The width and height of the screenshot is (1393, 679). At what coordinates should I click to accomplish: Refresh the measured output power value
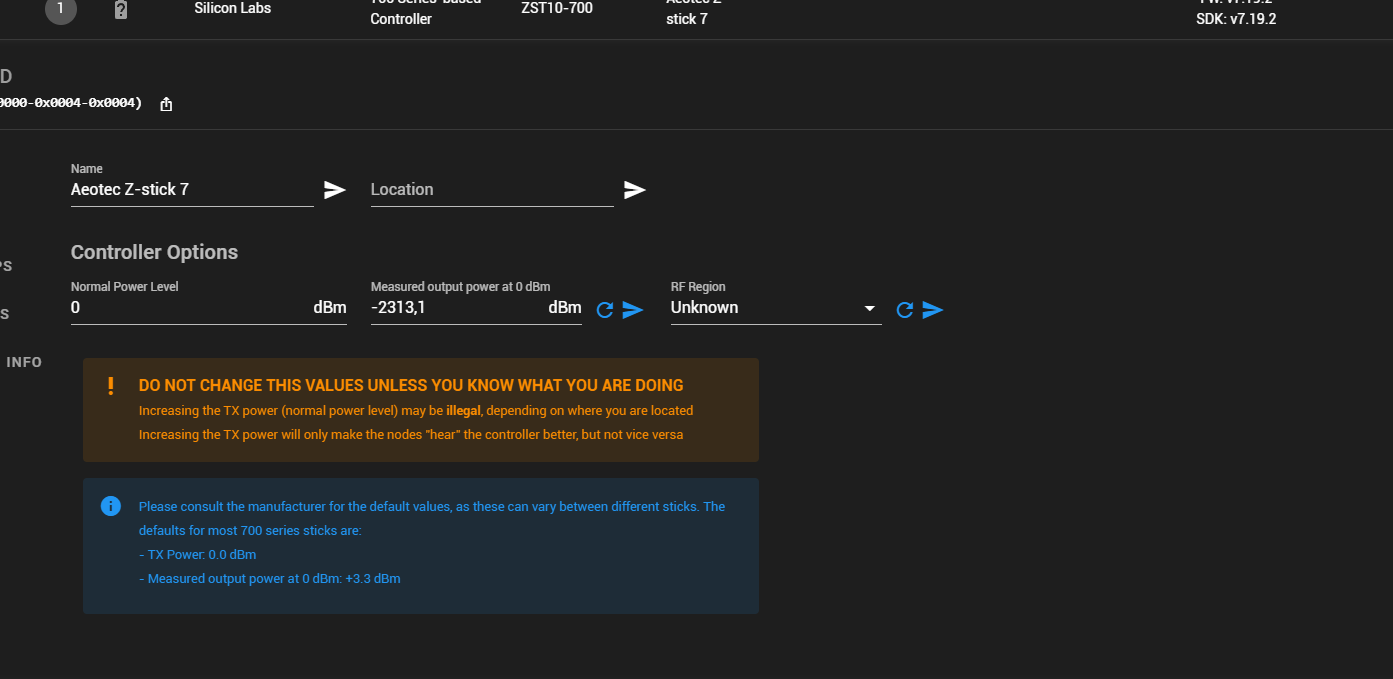point(604,310)
